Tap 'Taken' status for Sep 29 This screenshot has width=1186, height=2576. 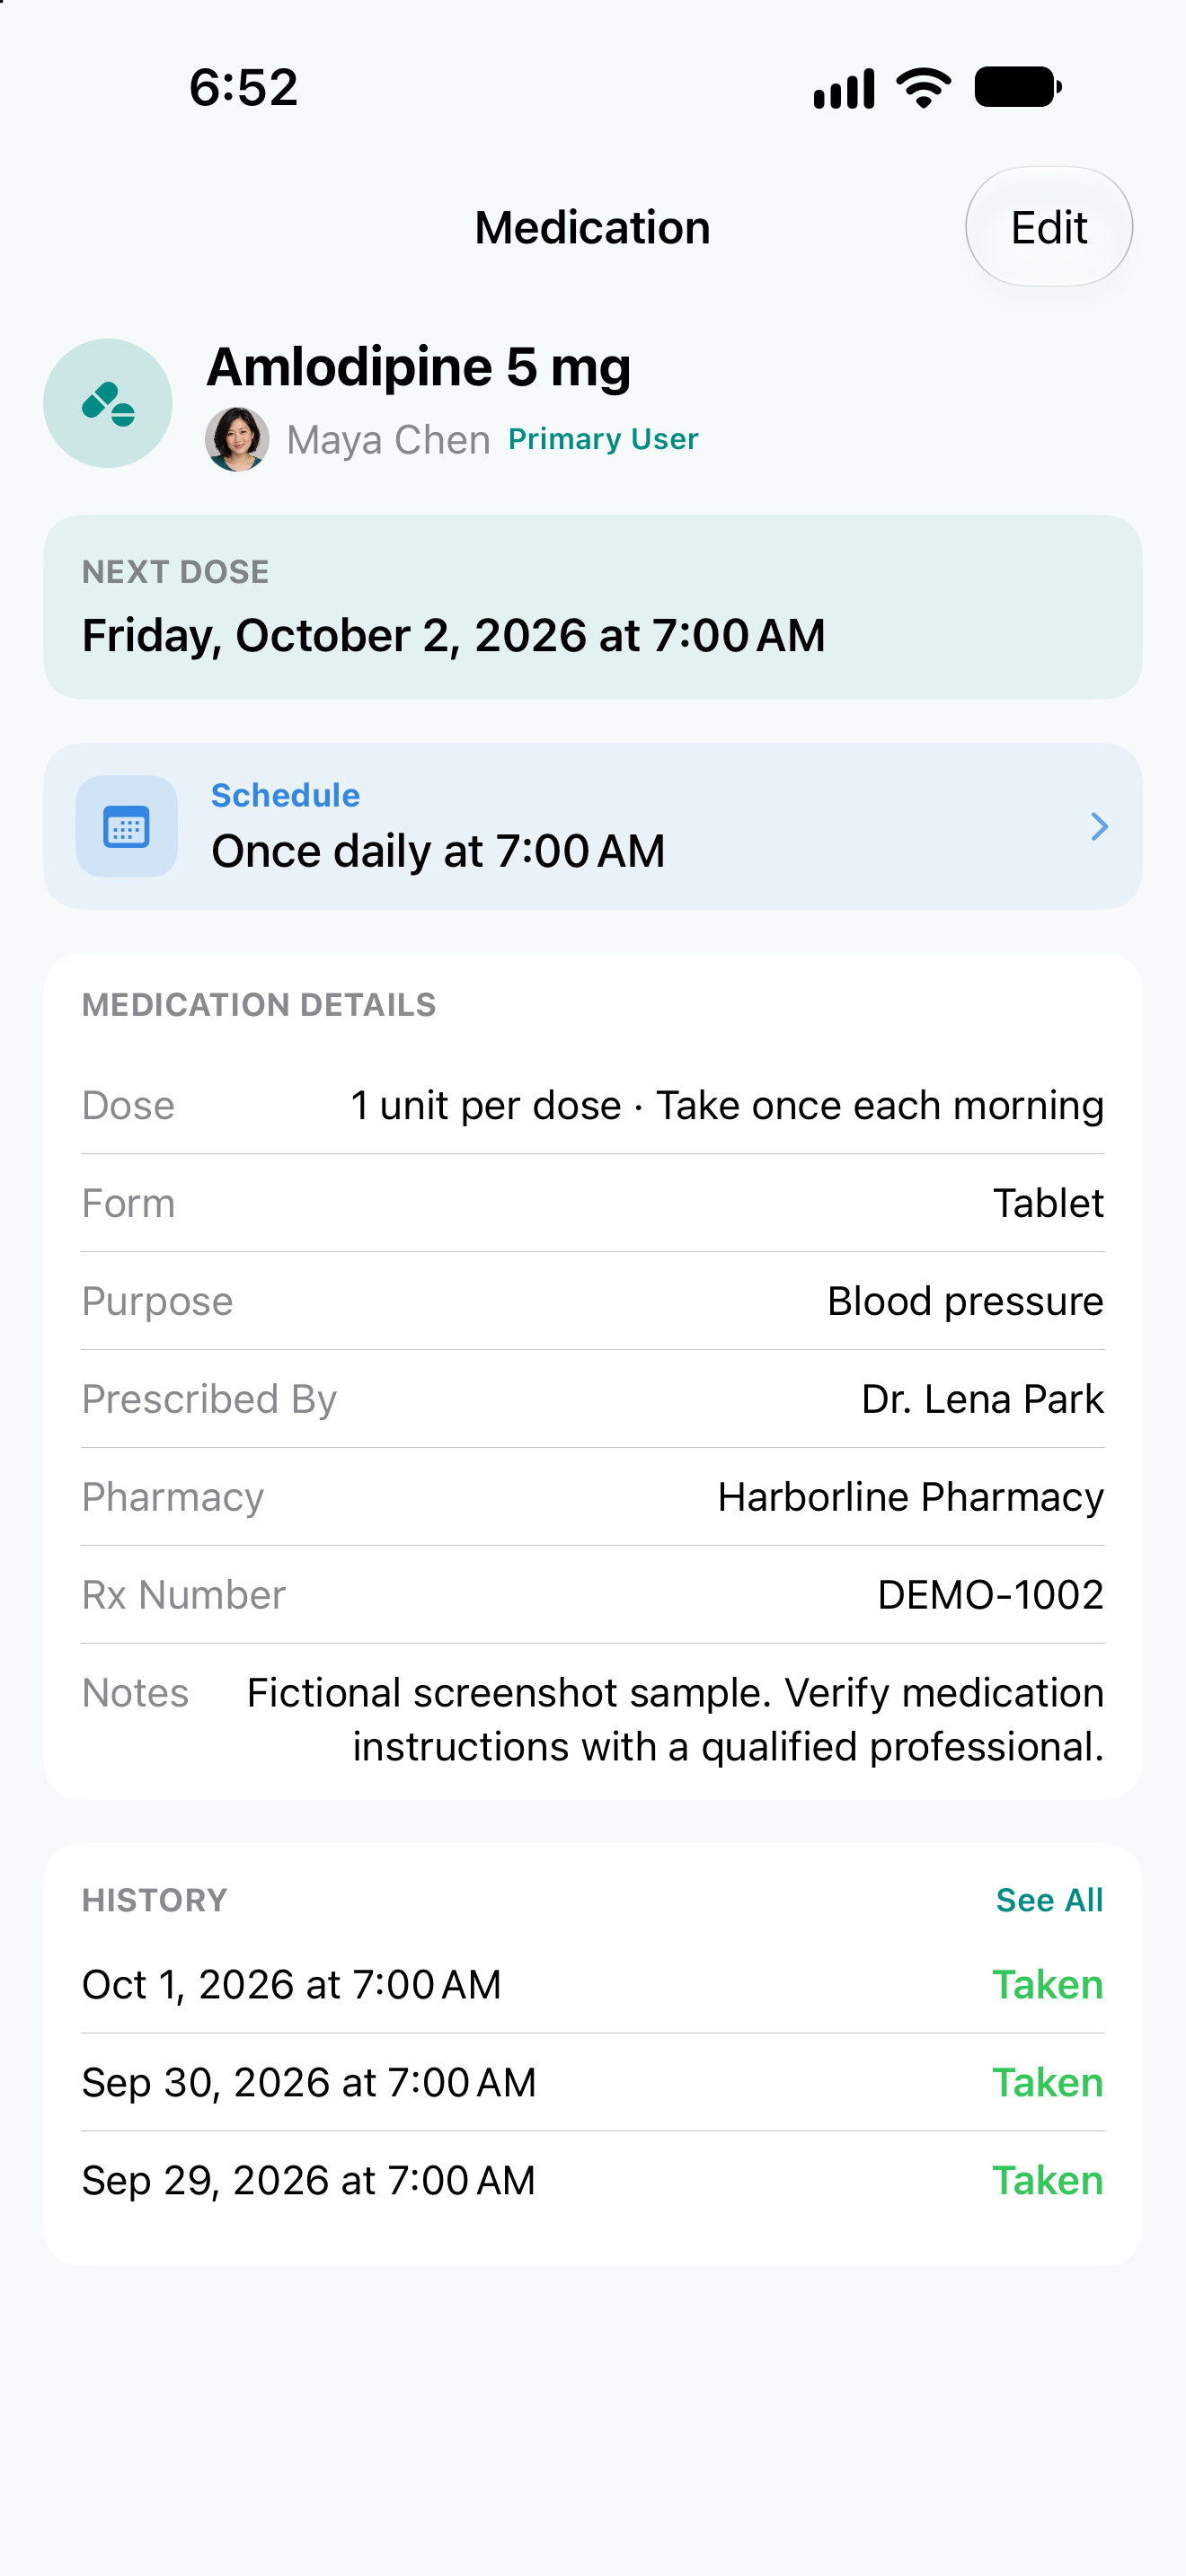pyautogui.click(x=1047, y=2181)
